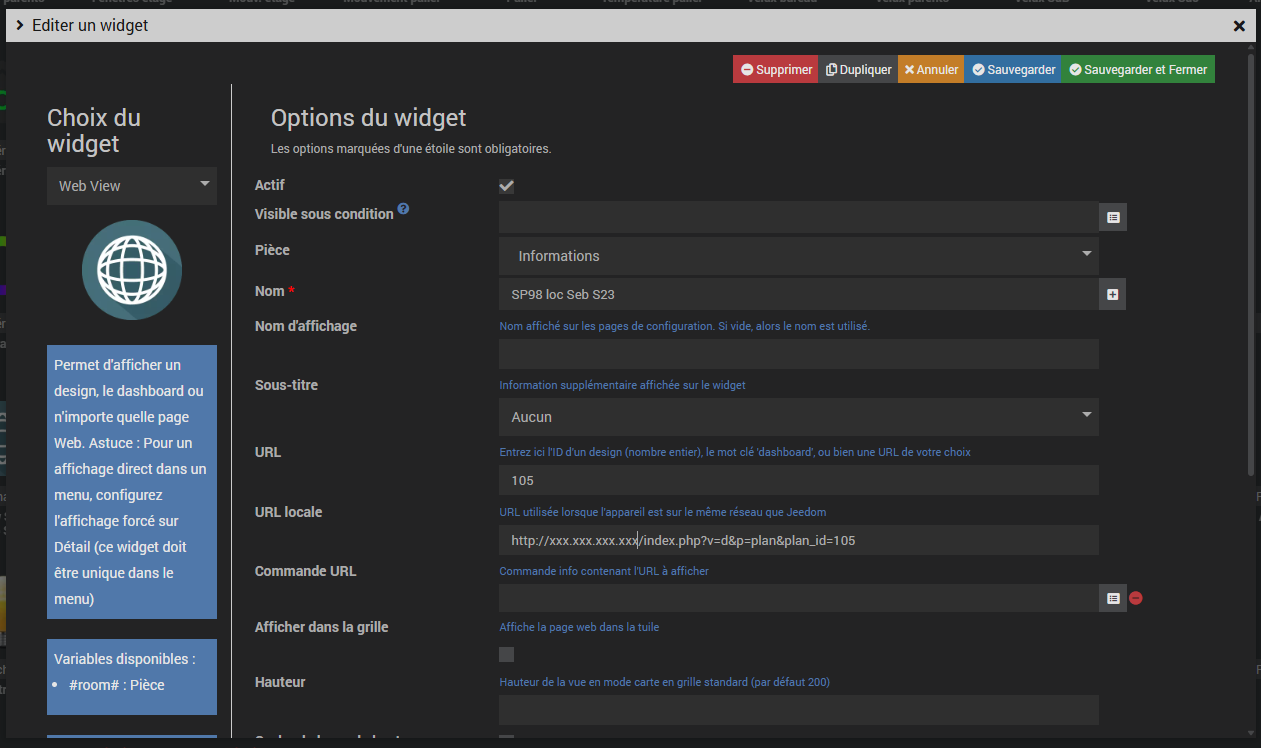Click the list icon beside Commande URL field
Screen dimensions: 1261x748
(1113, 598)
